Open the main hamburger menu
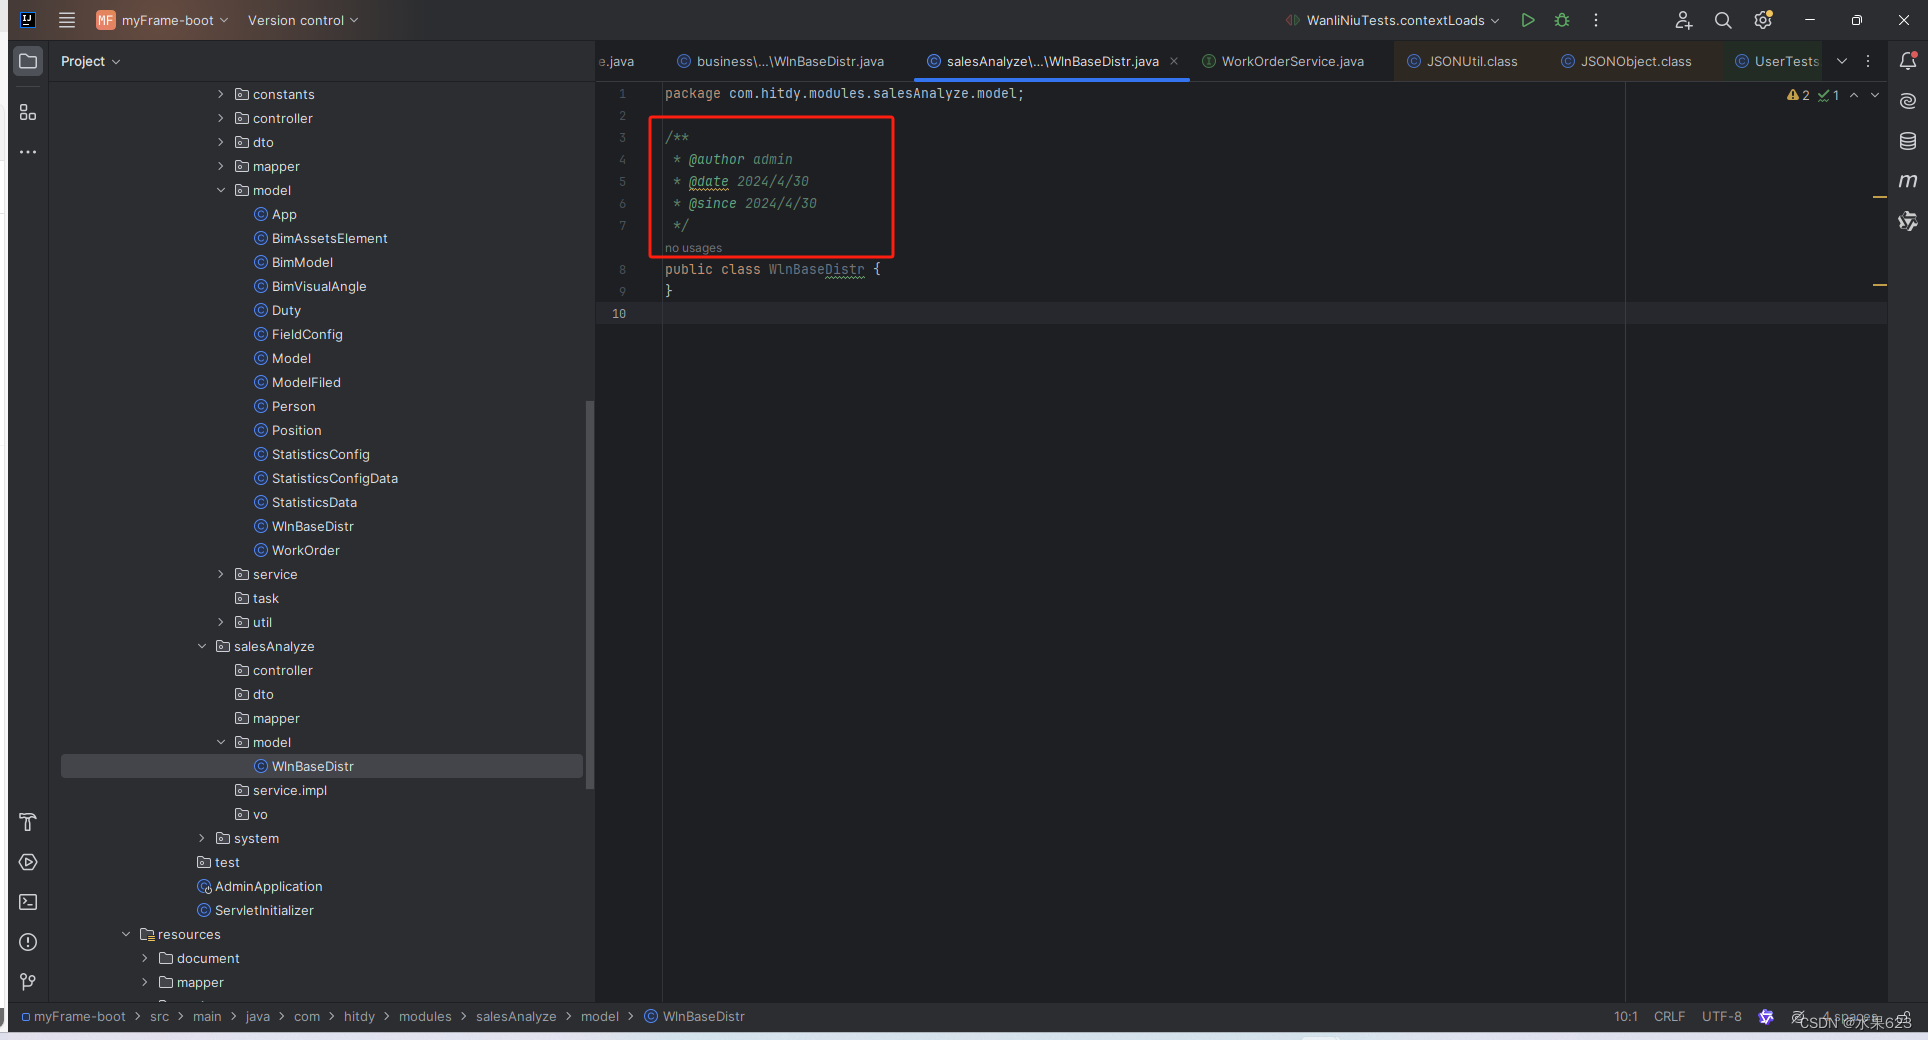Viewport: 1928px width, 1040px height. point(67,20)
